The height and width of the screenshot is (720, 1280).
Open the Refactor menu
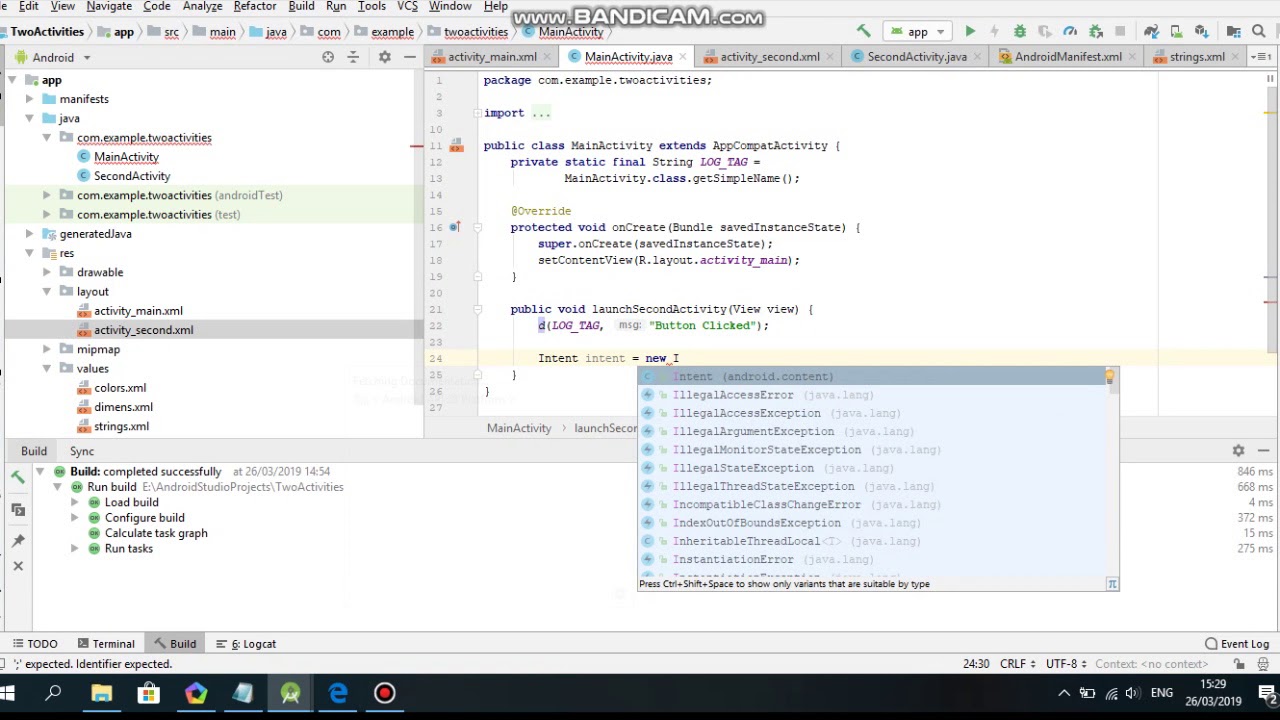[254, 6]
